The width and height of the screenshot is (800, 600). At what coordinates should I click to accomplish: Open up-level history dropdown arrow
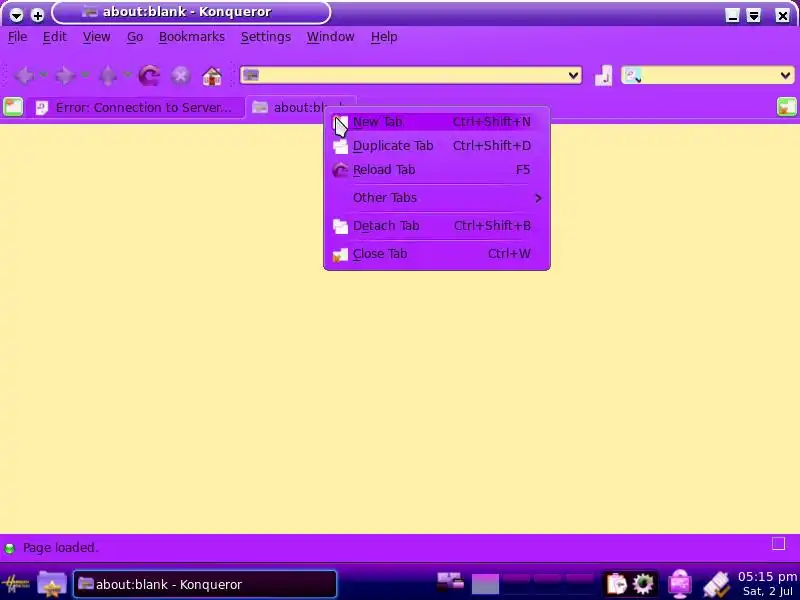[127, 76]
